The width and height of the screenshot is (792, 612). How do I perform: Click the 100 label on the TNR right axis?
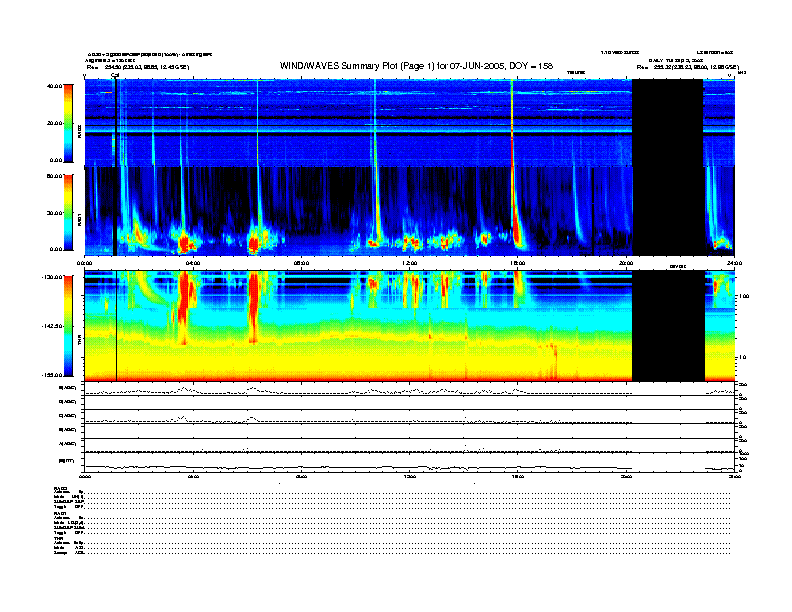[744, 296]
